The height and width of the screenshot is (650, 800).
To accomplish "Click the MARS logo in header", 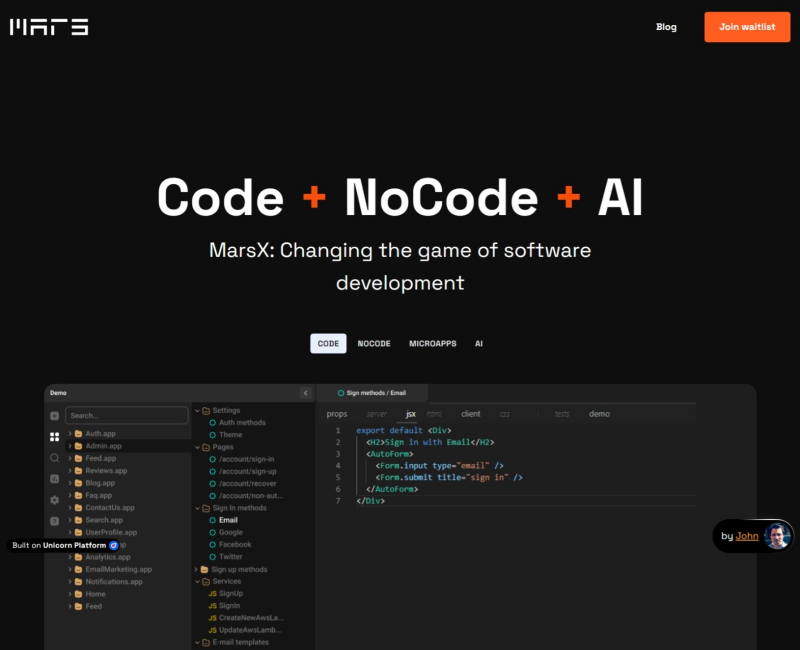I will pos(49,27).
